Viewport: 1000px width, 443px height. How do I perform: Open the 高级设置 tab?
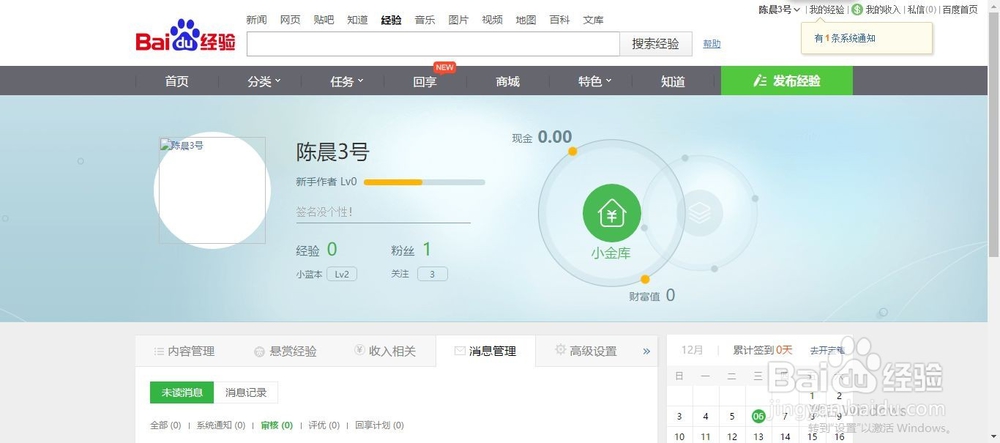pyautogui.click(x=585, y=351)
